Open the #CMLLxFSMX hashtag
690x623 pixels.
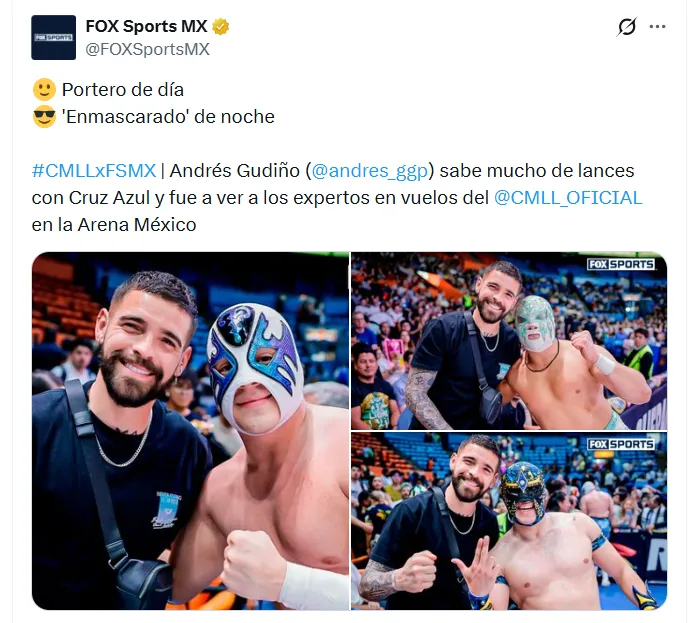tap(94, 171)
